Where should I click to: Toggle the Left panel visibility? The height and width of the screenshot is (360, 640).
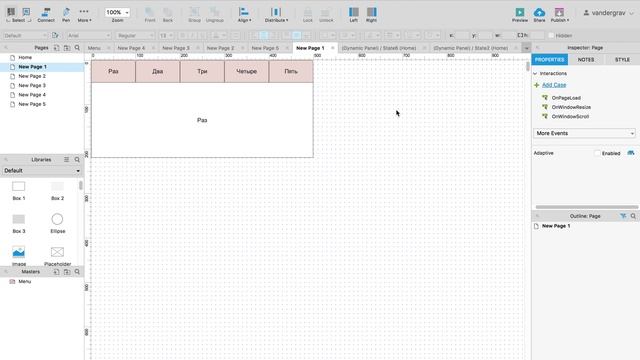coord(353,15)
